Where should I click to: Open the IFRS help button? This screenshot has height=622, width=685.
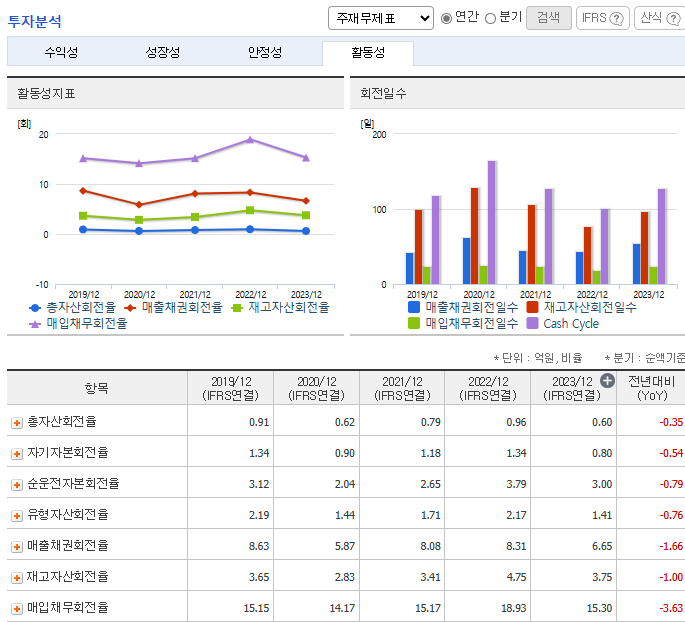[x=602, y=18]
